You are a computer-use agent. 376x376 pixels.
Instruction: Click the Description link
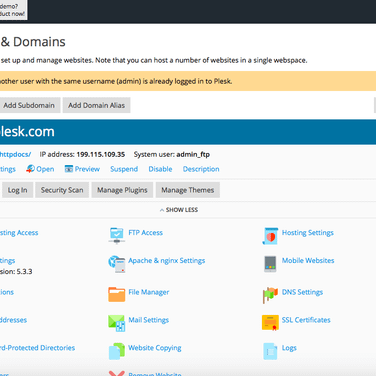coord(201,169)
